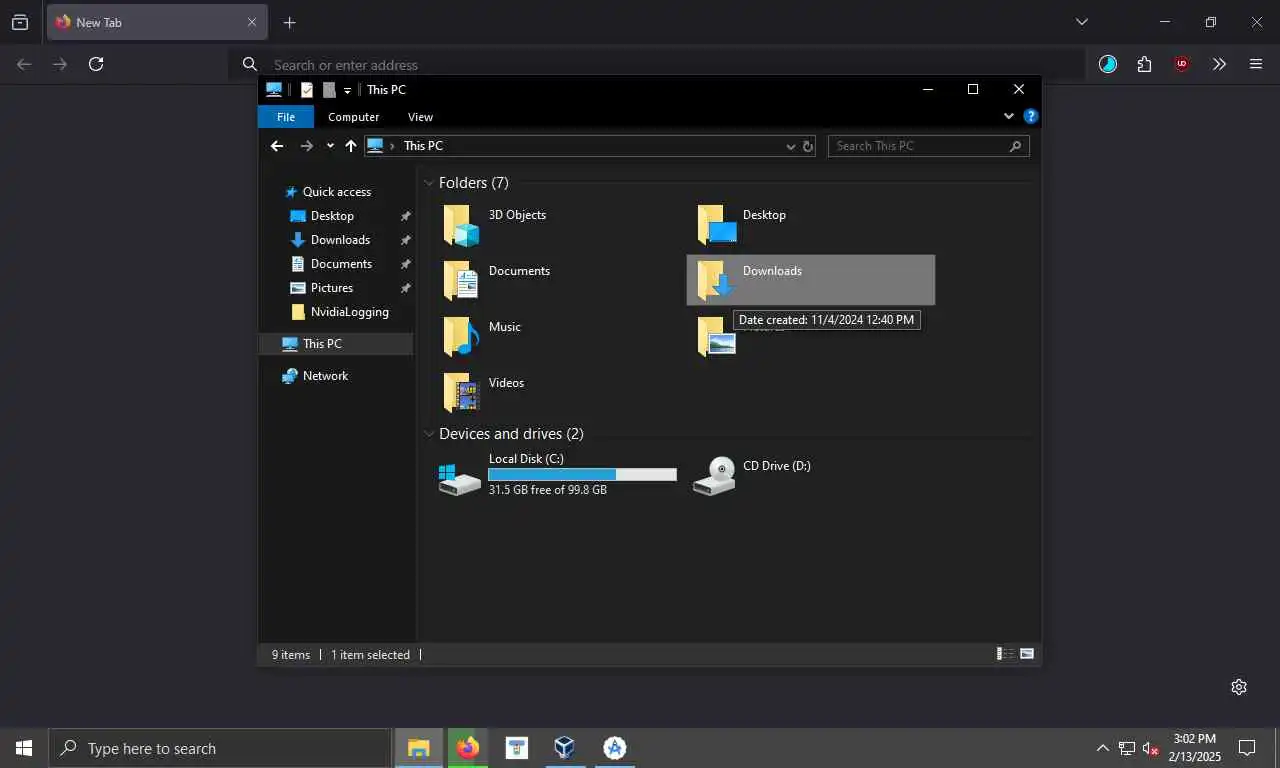
Task: Click the "31.5 GB free of 99.8 GB" text
Action: click(x=548, y=490)
